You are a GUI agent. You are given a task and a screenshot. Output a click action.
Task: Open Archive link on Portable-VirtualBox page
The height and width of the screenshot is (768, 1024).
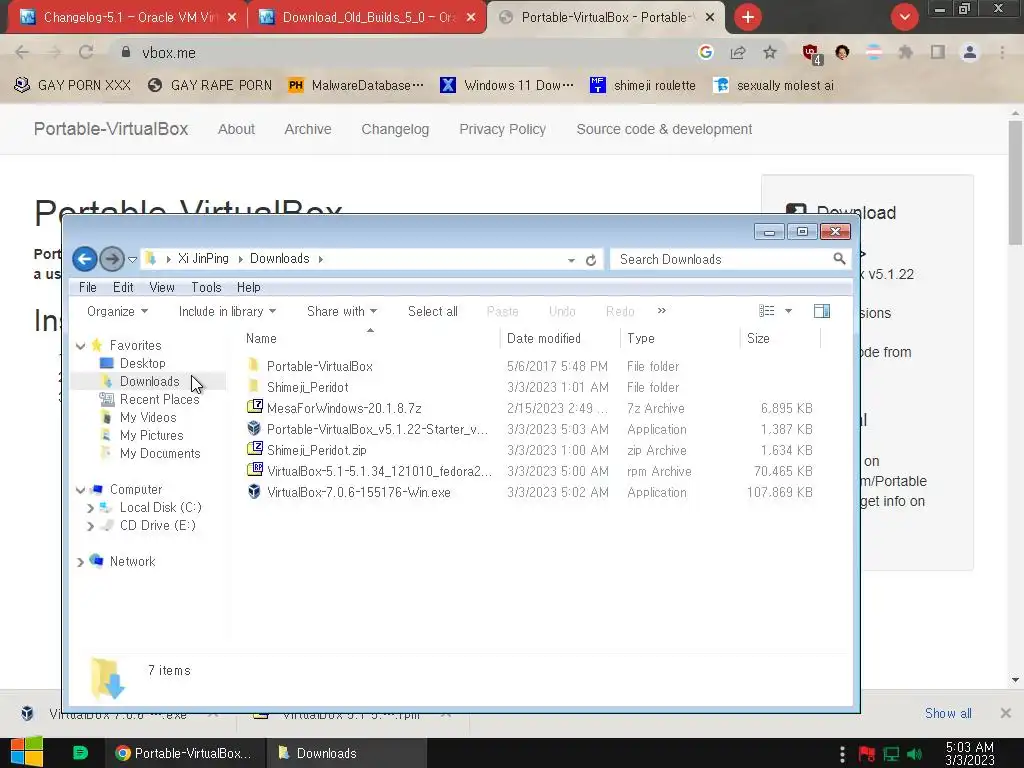click(x=308, y=129)
